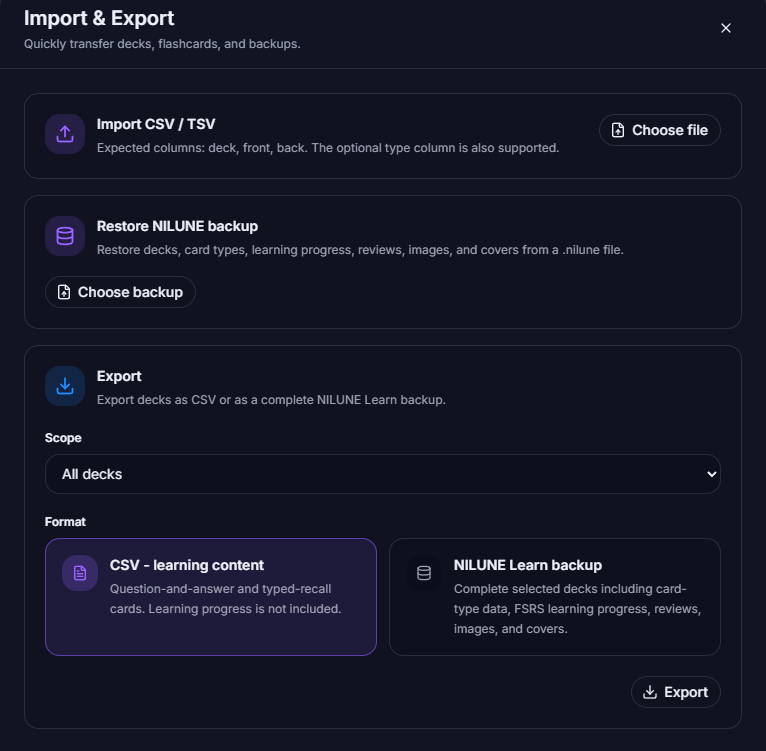This screenshot has width=766, height=751.
Task: Close the Import & Export dialog
Action: coord(725,28)
